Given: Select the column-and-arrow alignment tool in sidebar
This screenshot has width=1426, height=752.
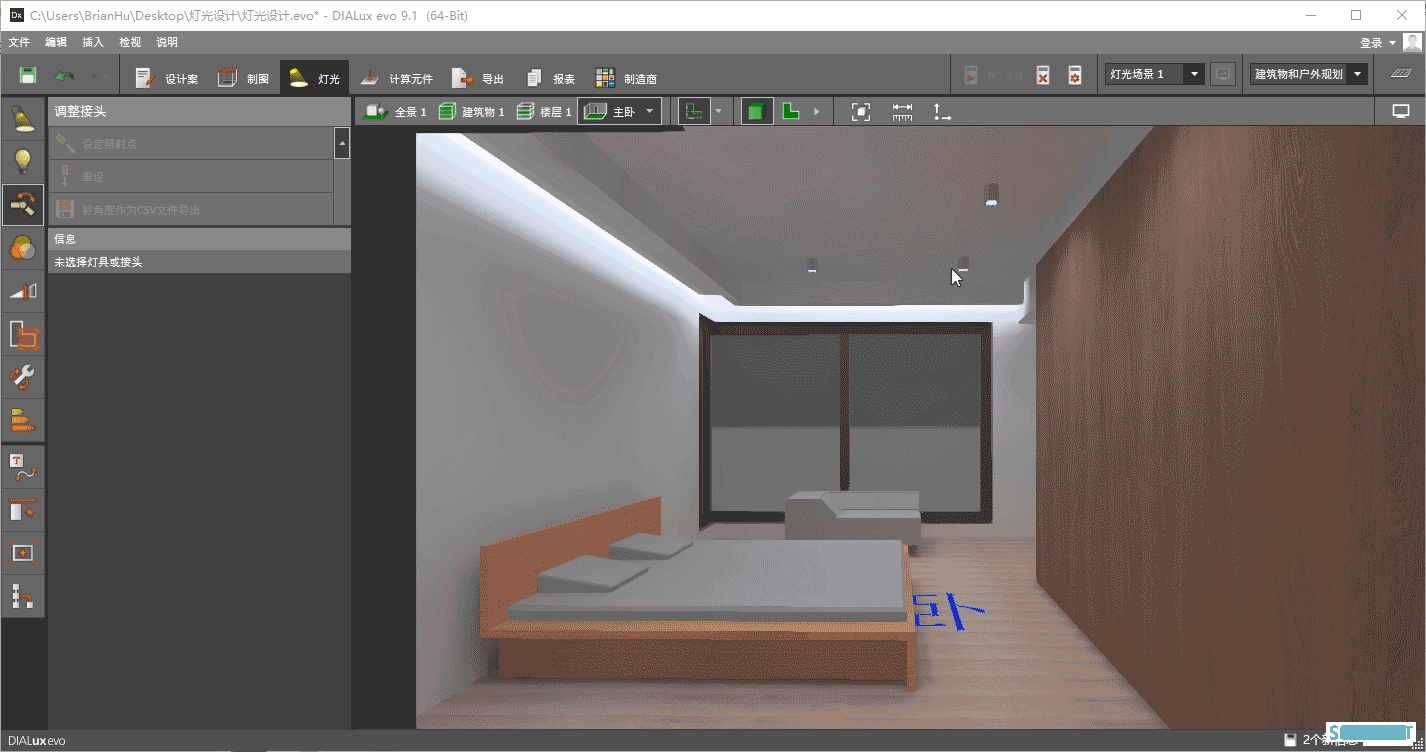Looking at the screenshot, I should tap(23, 510).
